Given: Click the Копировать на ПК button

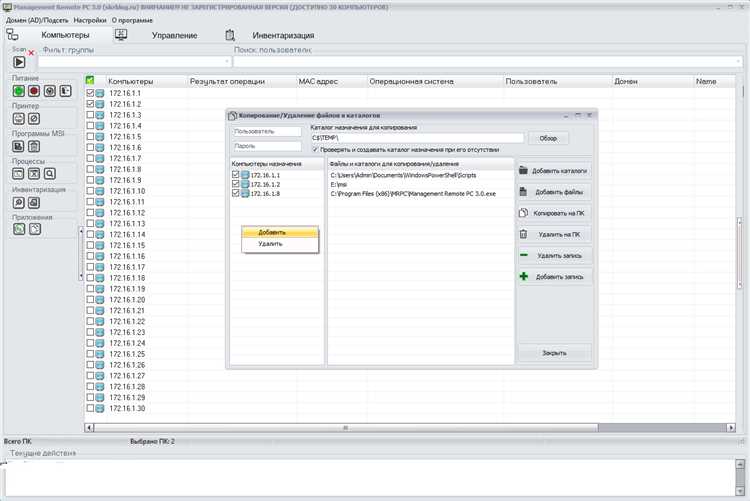Looking at the screenshot, I should point(554,213).
